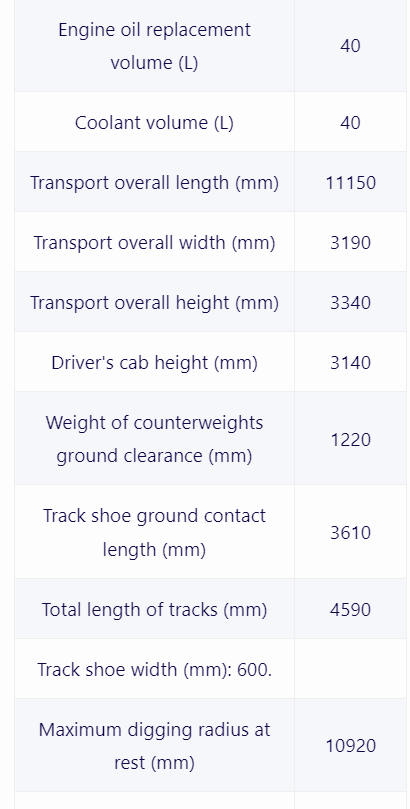The image size is (410, 809).
Task: Select the Track shoe width (mm): 600 cell
Action: pos(154,669)
